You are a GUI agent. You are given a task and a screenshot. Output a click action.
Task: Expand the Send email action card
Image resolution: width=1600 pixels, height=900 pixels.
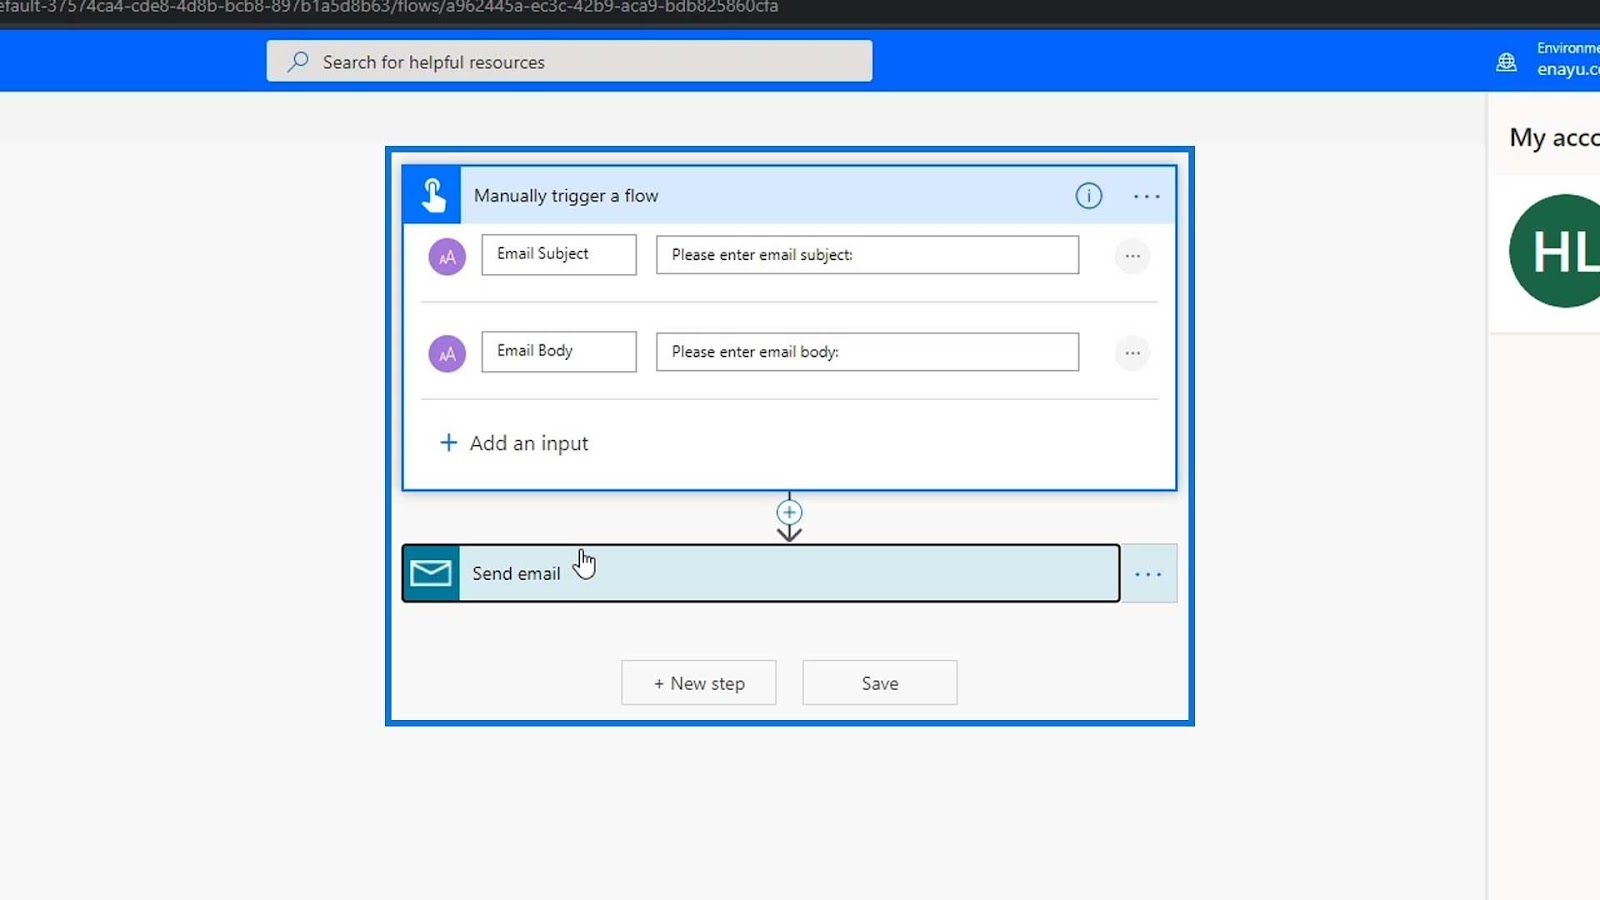pyautogui.click(x=761, y=573)
